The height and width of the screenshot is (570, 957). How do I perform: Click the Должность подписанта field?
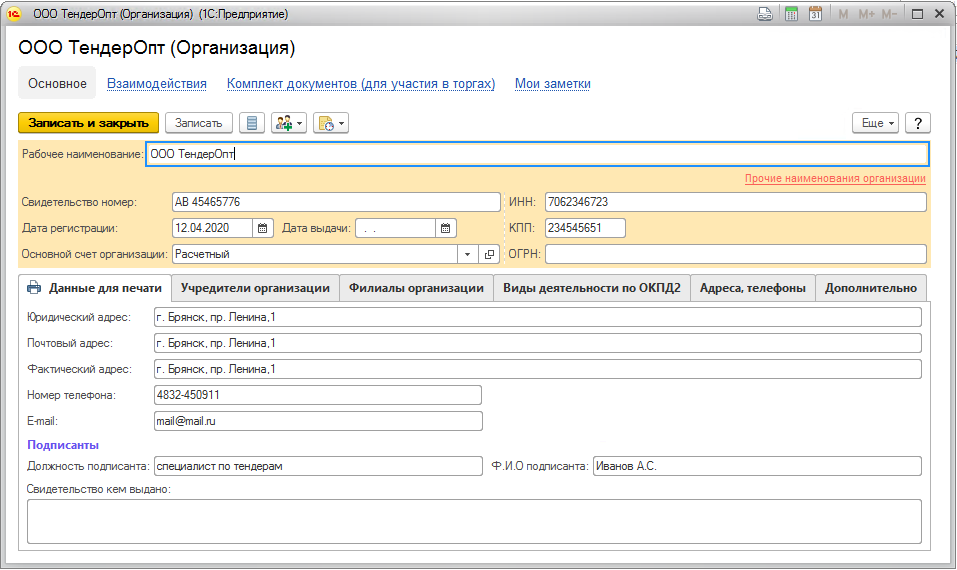318,466
